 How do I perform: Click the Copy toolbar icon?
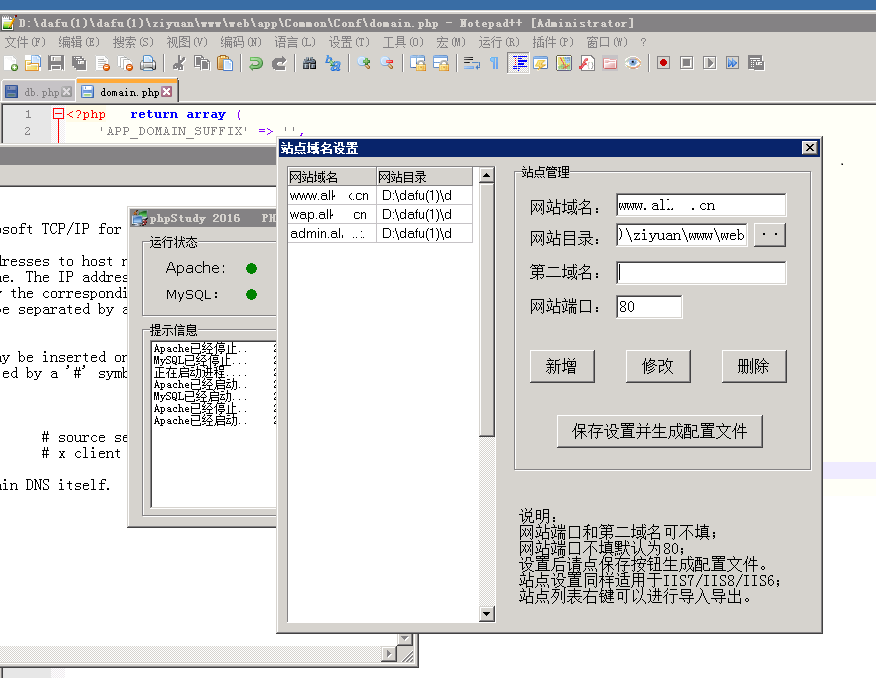pyautogui.click(x=202, y=64)
